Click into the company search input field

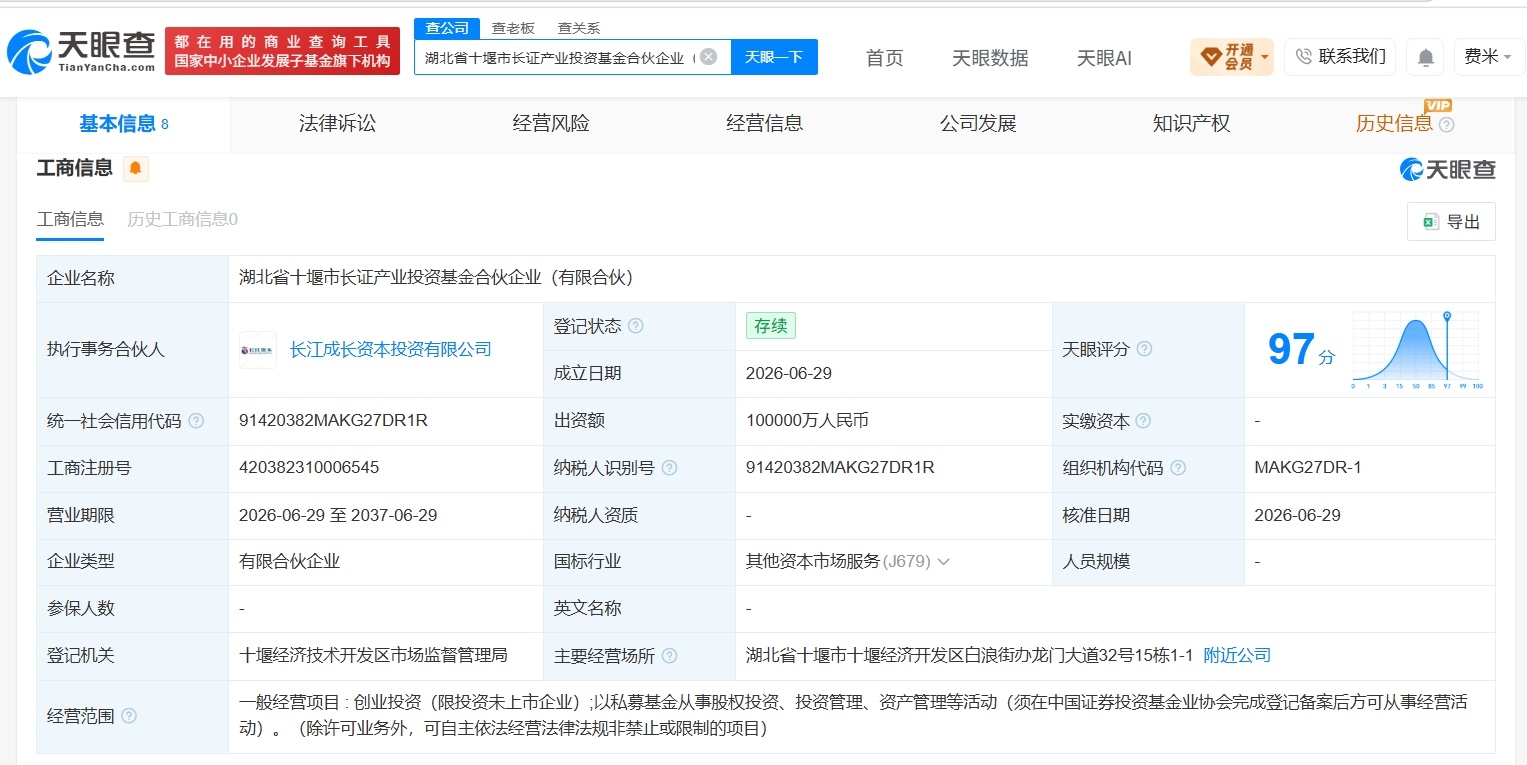pos(558,57)
